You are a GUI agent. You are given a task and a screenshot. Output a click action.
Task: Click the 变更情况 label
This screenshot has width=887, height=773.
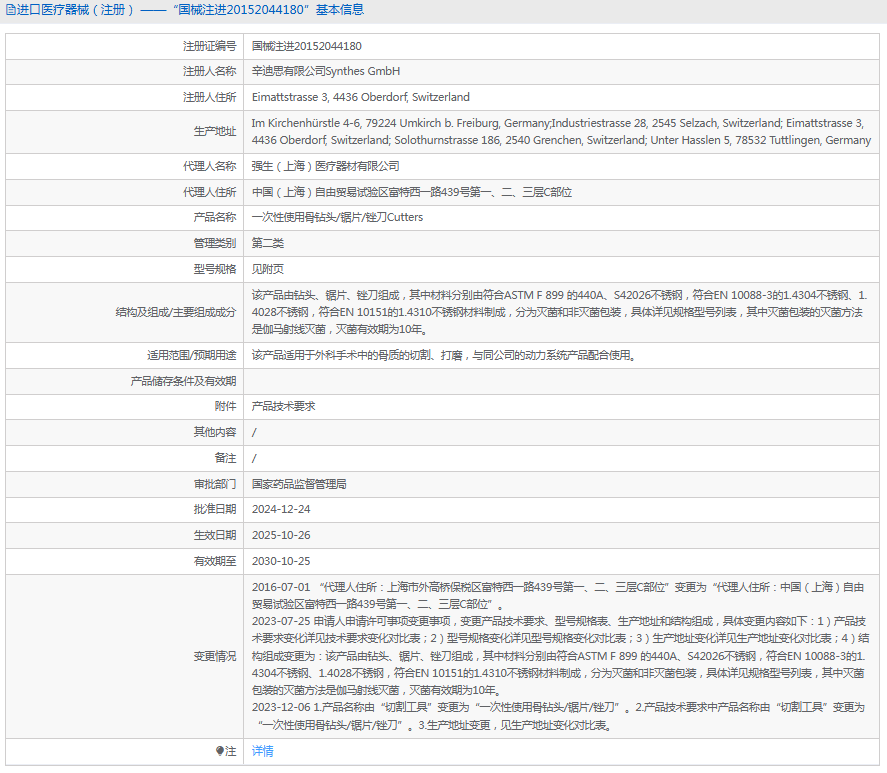click(x=214, y=656)
